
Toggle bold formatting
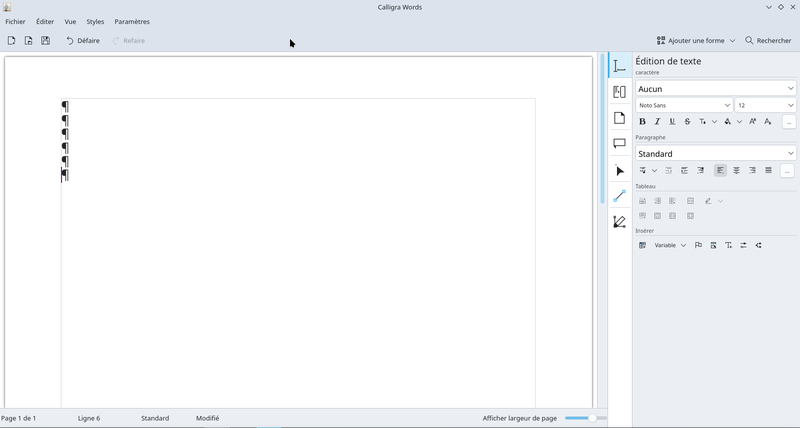[642, 121]
